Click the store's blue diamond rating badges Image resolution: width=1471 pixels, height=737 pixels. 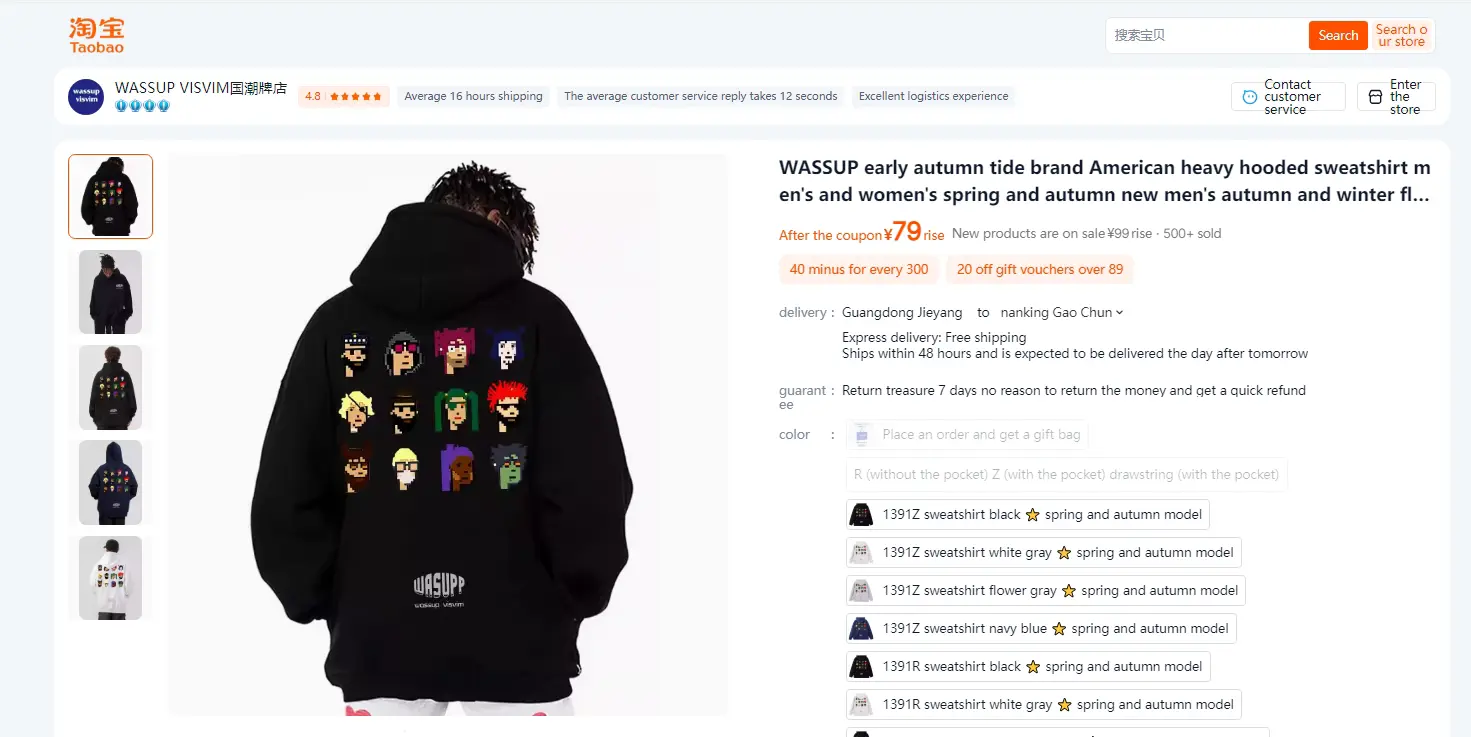pyautogui.click(x=143, y=106)
